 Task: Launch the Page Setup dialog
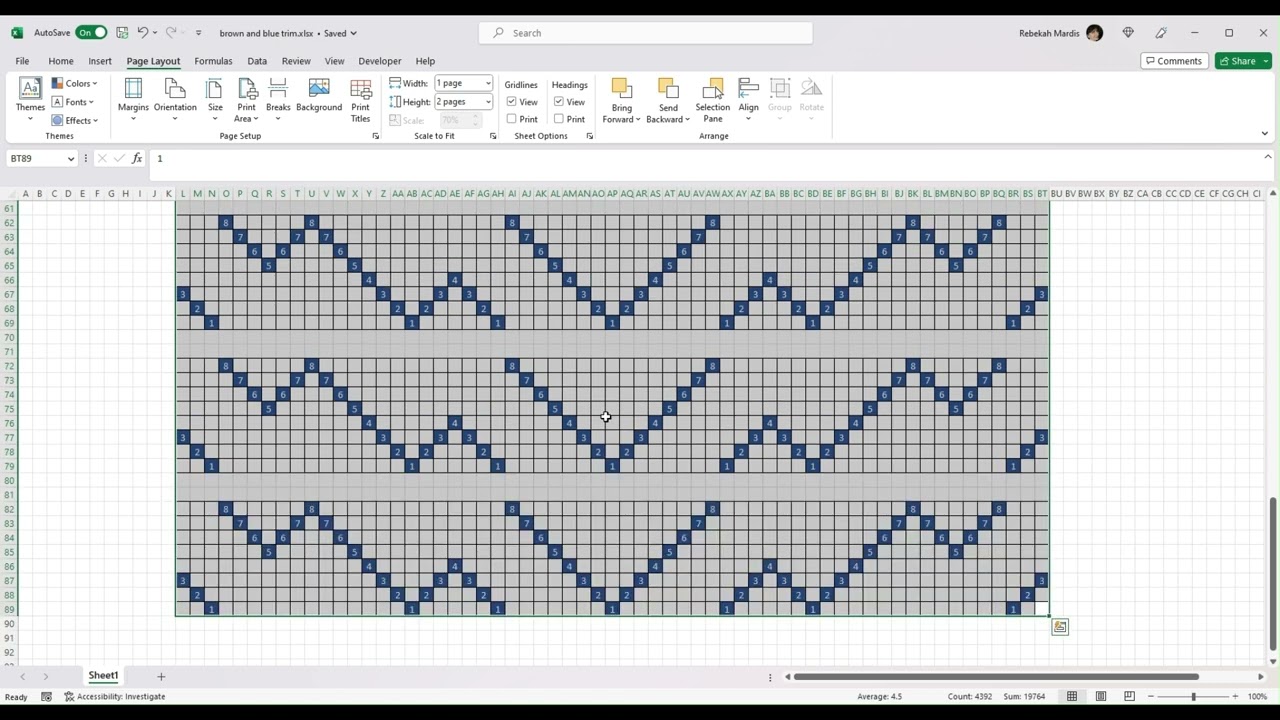[x=375, y=136]
